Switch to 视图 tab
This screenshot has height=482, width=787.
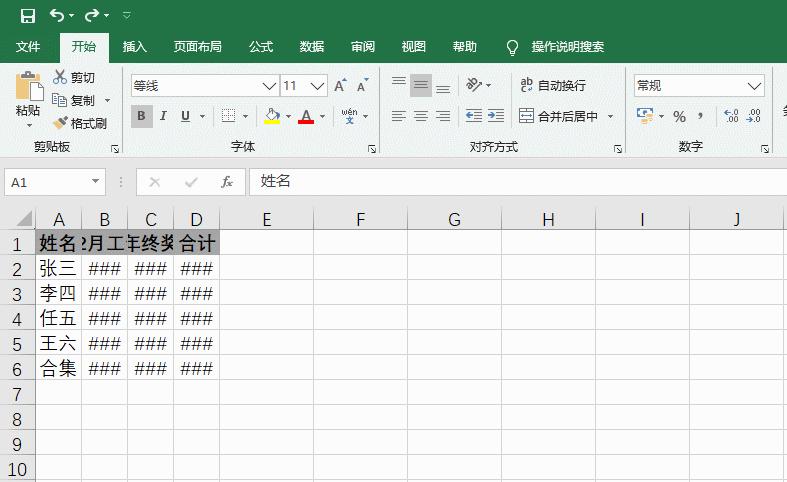414,47
